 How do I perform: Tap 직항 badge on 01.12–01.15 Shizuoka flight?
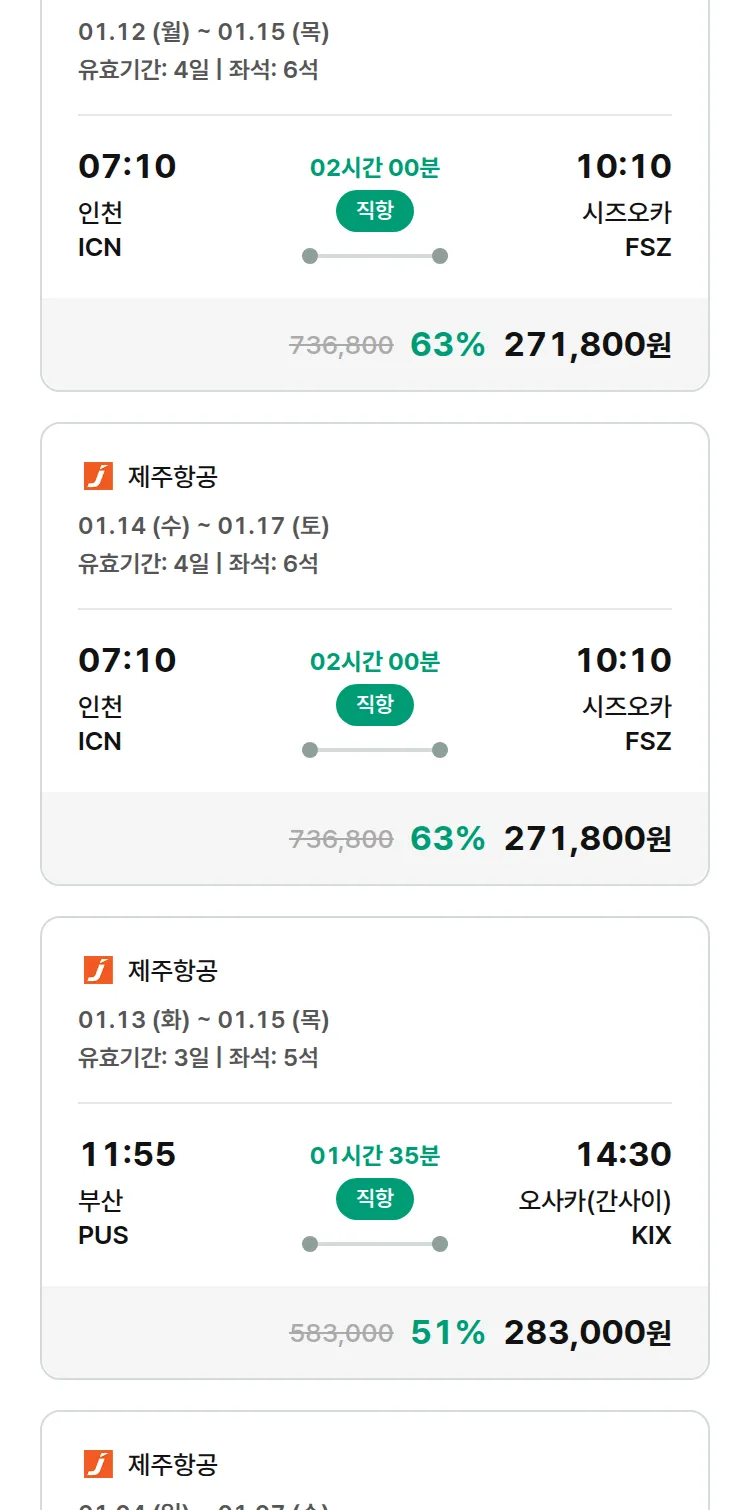point(374,211)
